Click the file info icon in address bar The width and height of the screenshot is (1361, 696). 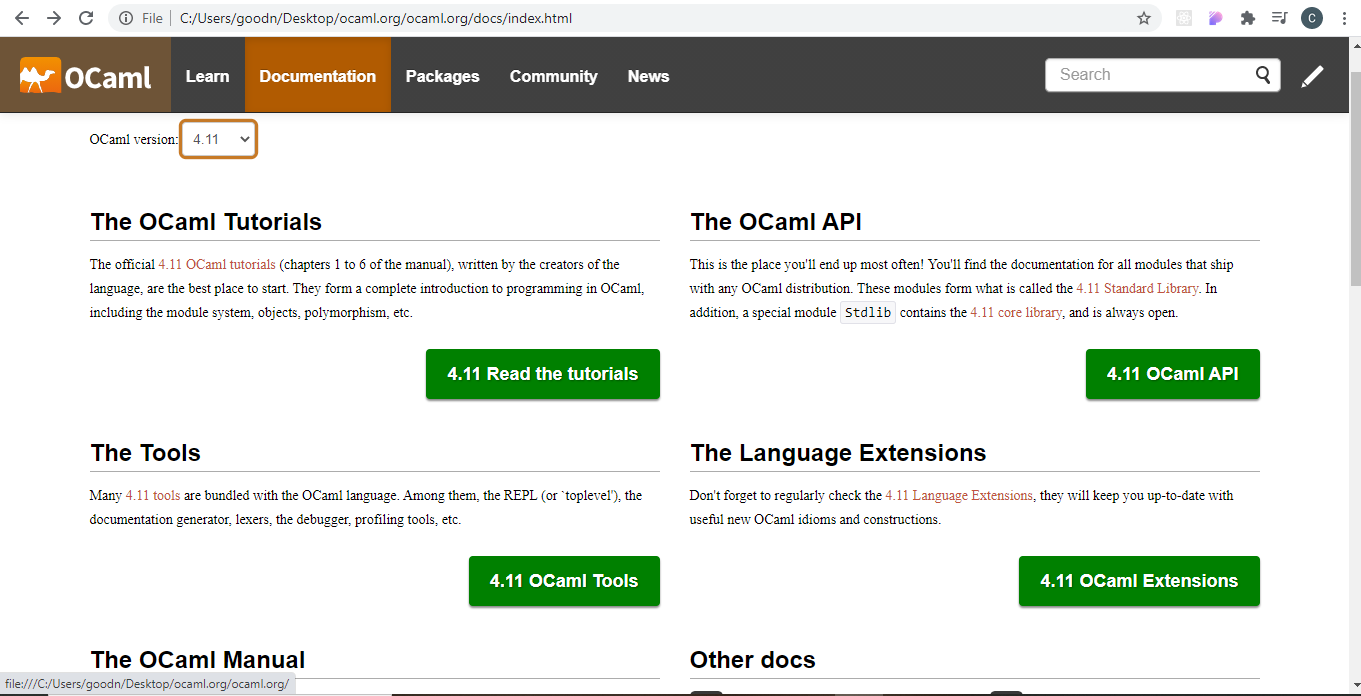click(x=124, y=18)
